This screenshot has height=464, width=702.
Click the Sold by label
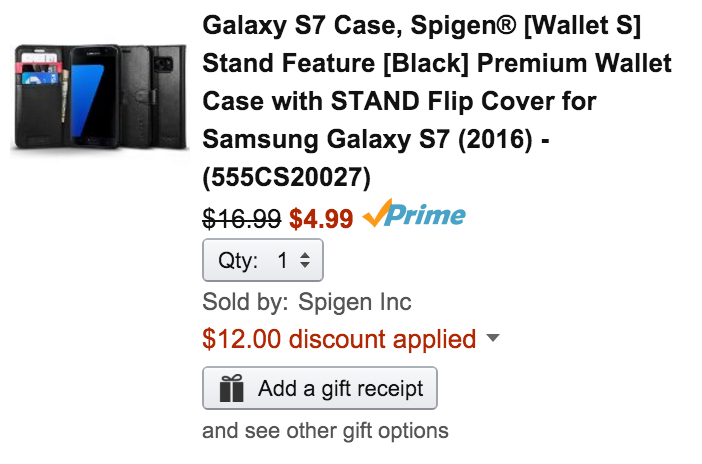[x=245, y=302]
